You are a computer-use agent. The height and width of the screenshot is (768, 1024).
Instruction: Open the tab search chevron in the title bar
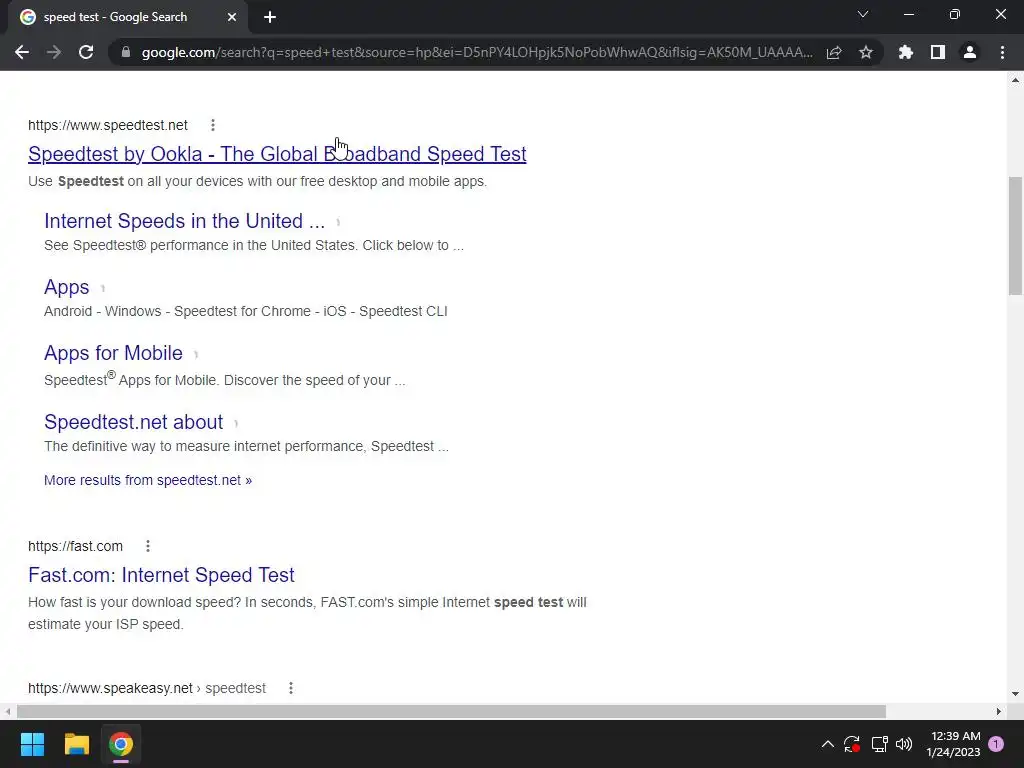click(x=863, y=14)
